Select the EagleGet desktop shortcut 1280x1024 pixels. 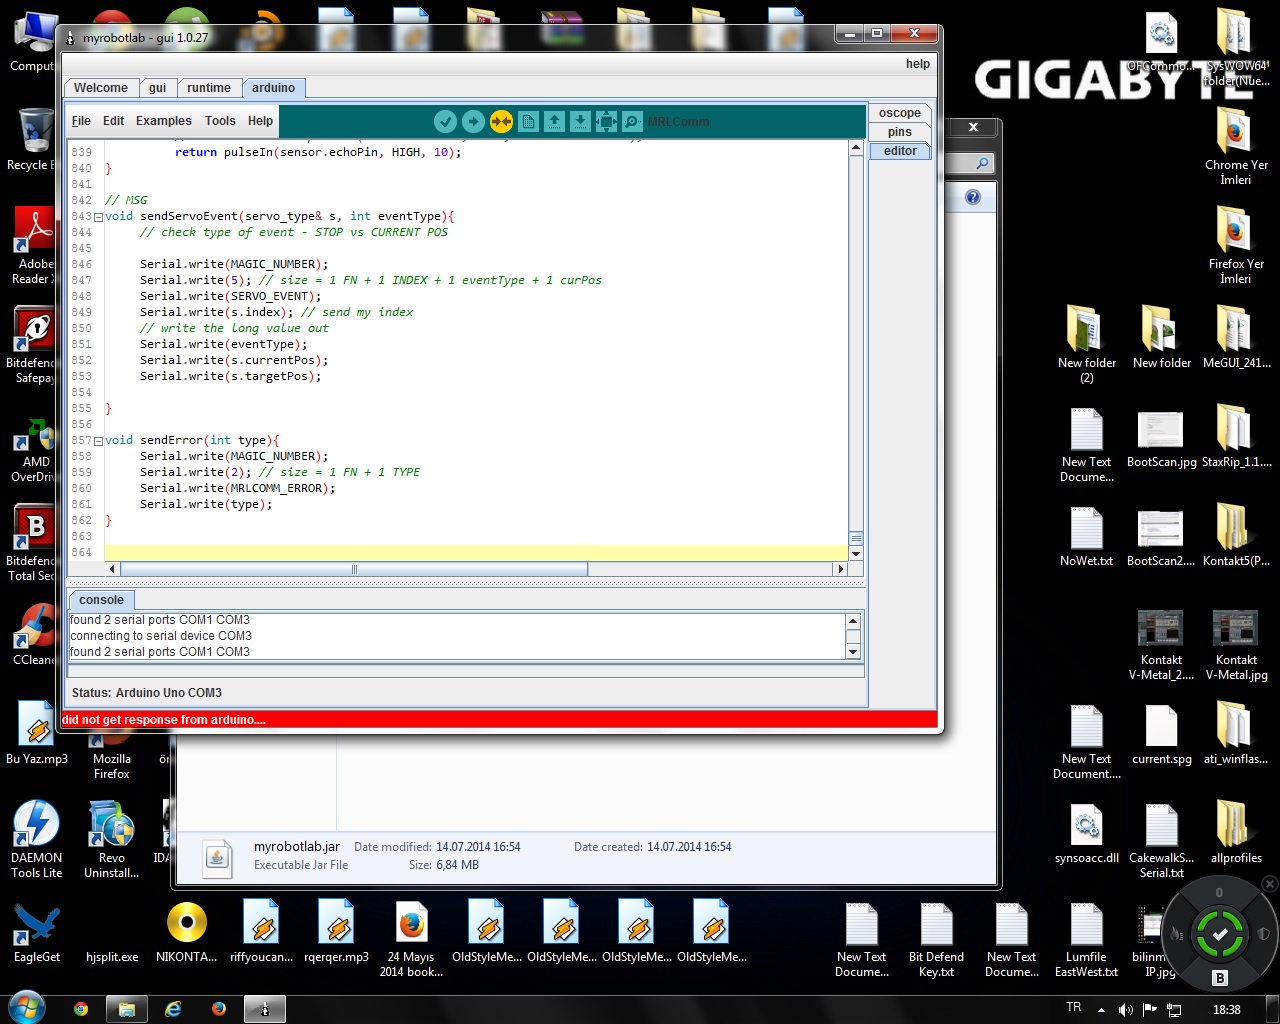[37, 933]
